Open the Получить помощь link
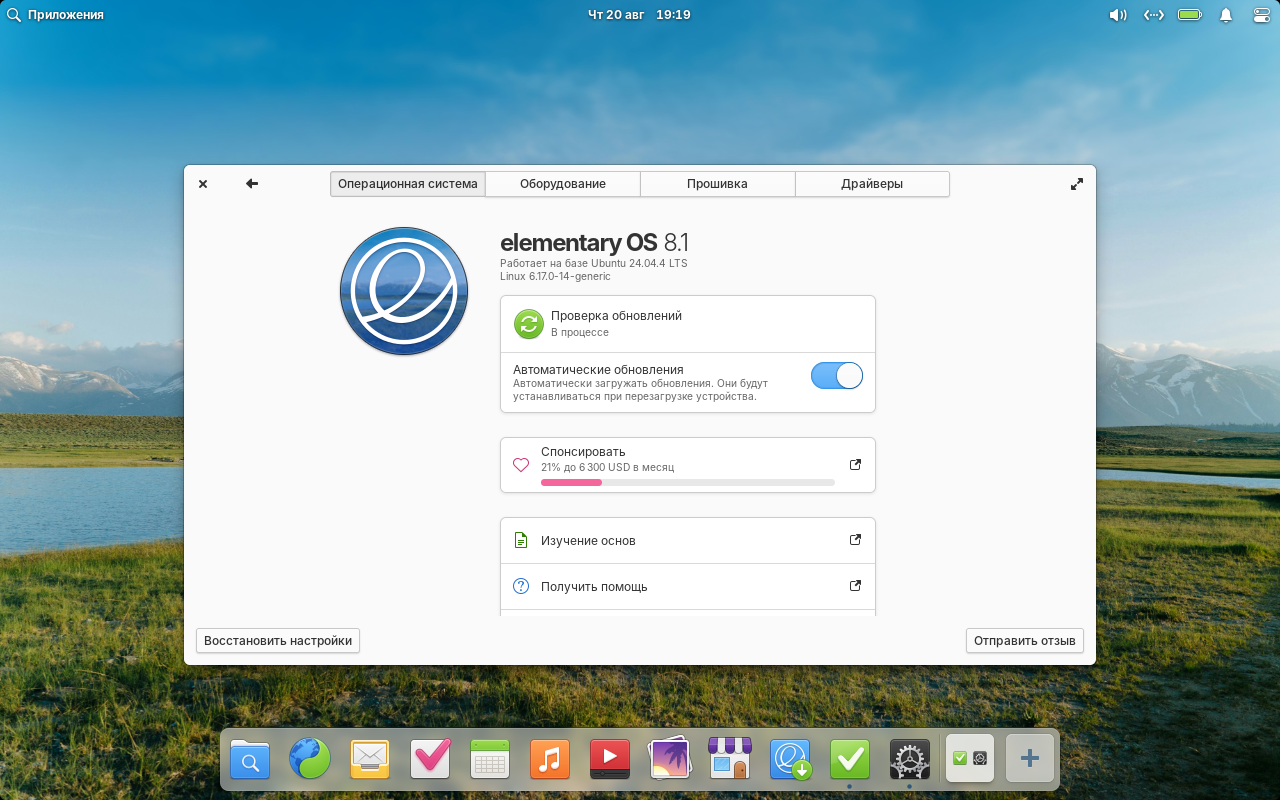The image size is (1280, 800). (x=688, y=587)
